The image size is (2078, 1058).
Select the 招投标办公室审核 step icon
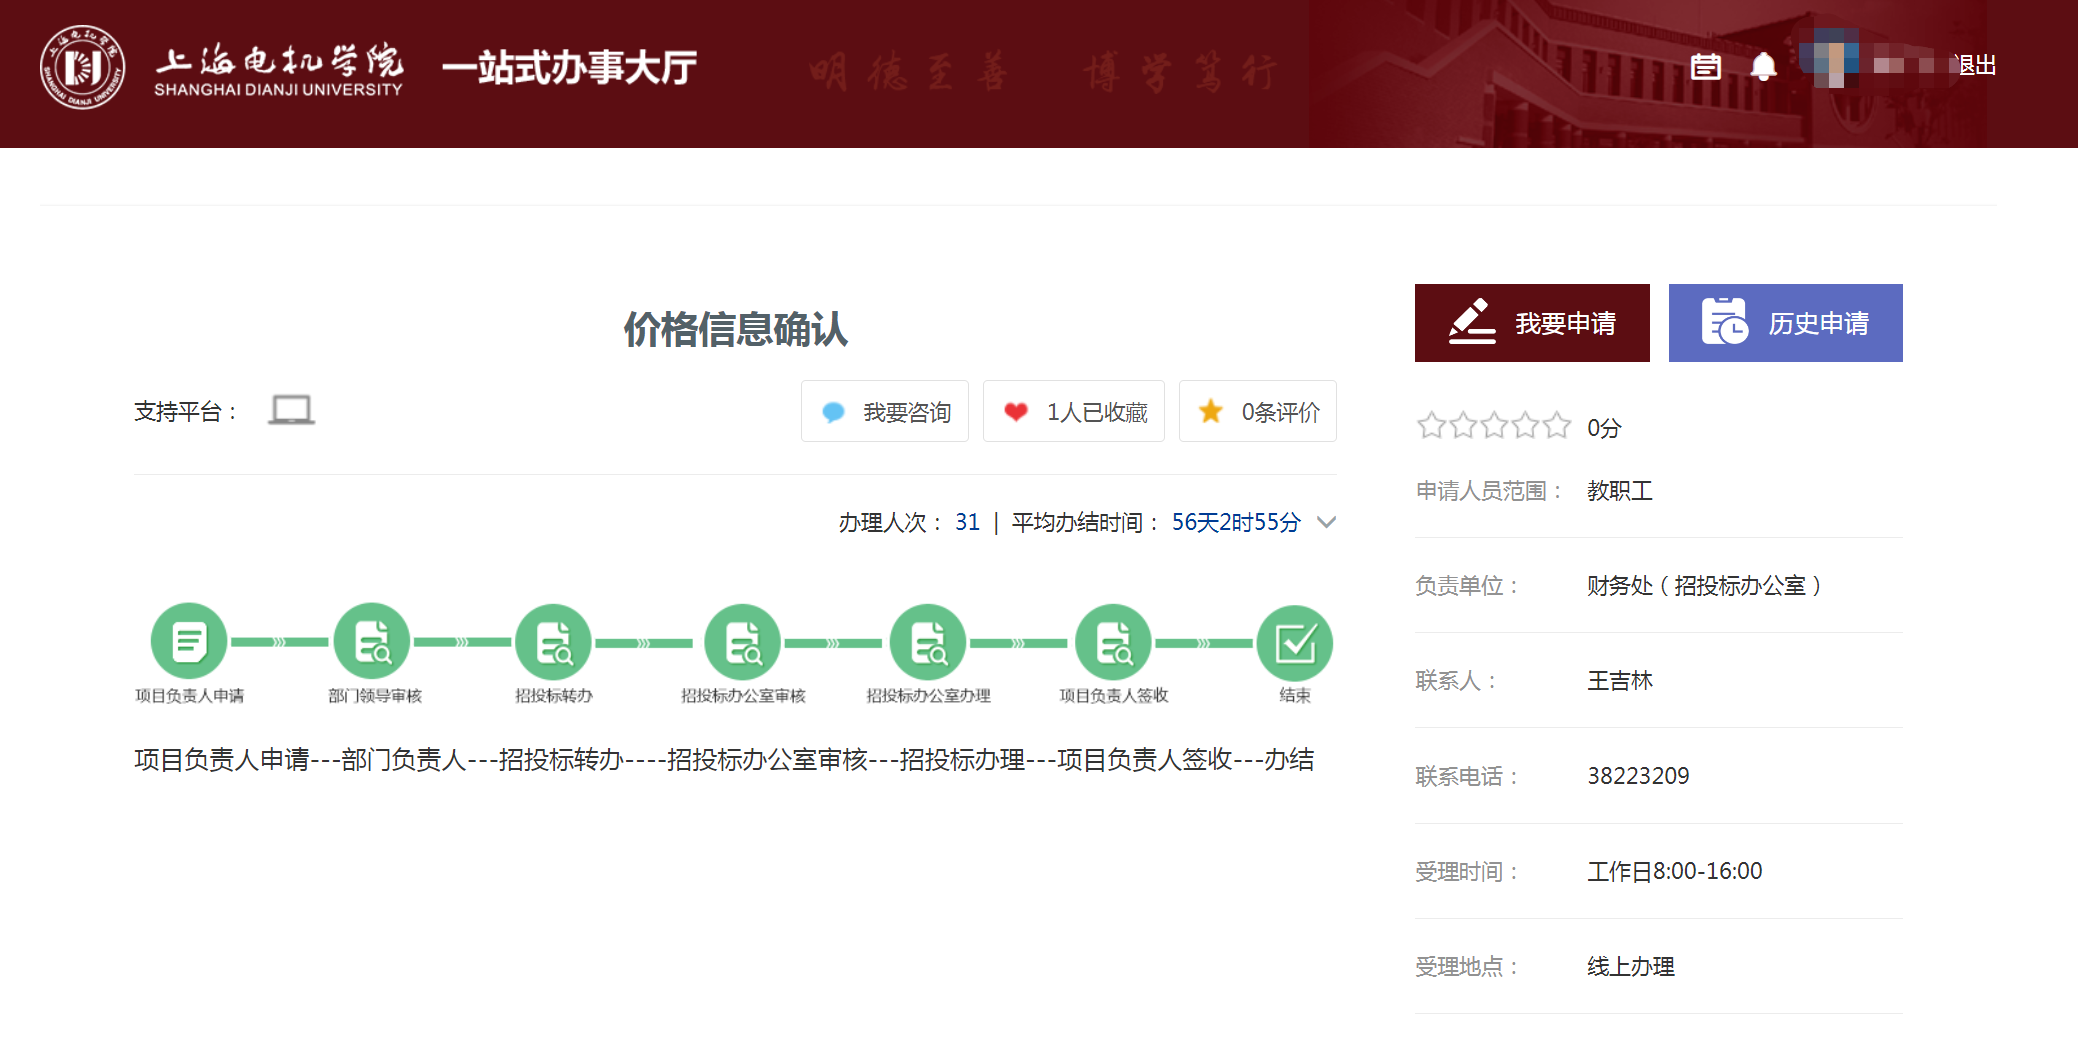click(x=742, y=641)
